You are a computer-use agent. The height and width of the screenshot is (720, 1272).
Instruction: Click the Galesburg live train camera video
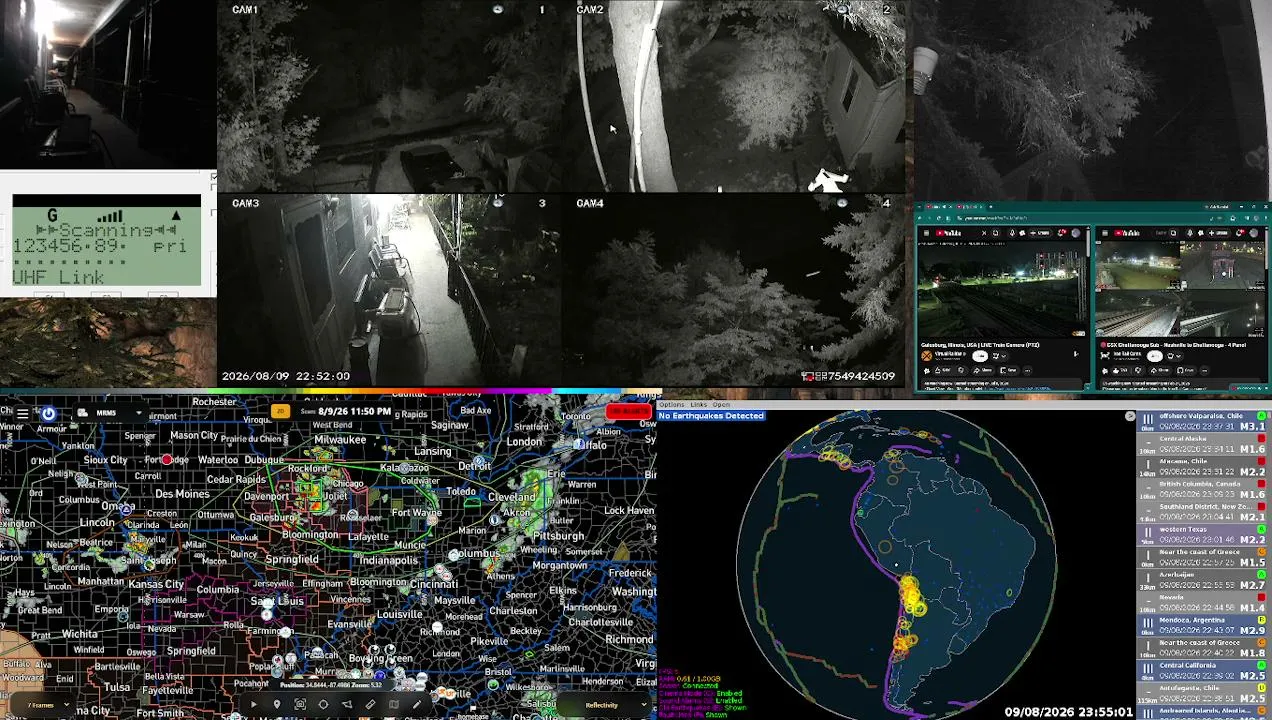[1002, 289]
